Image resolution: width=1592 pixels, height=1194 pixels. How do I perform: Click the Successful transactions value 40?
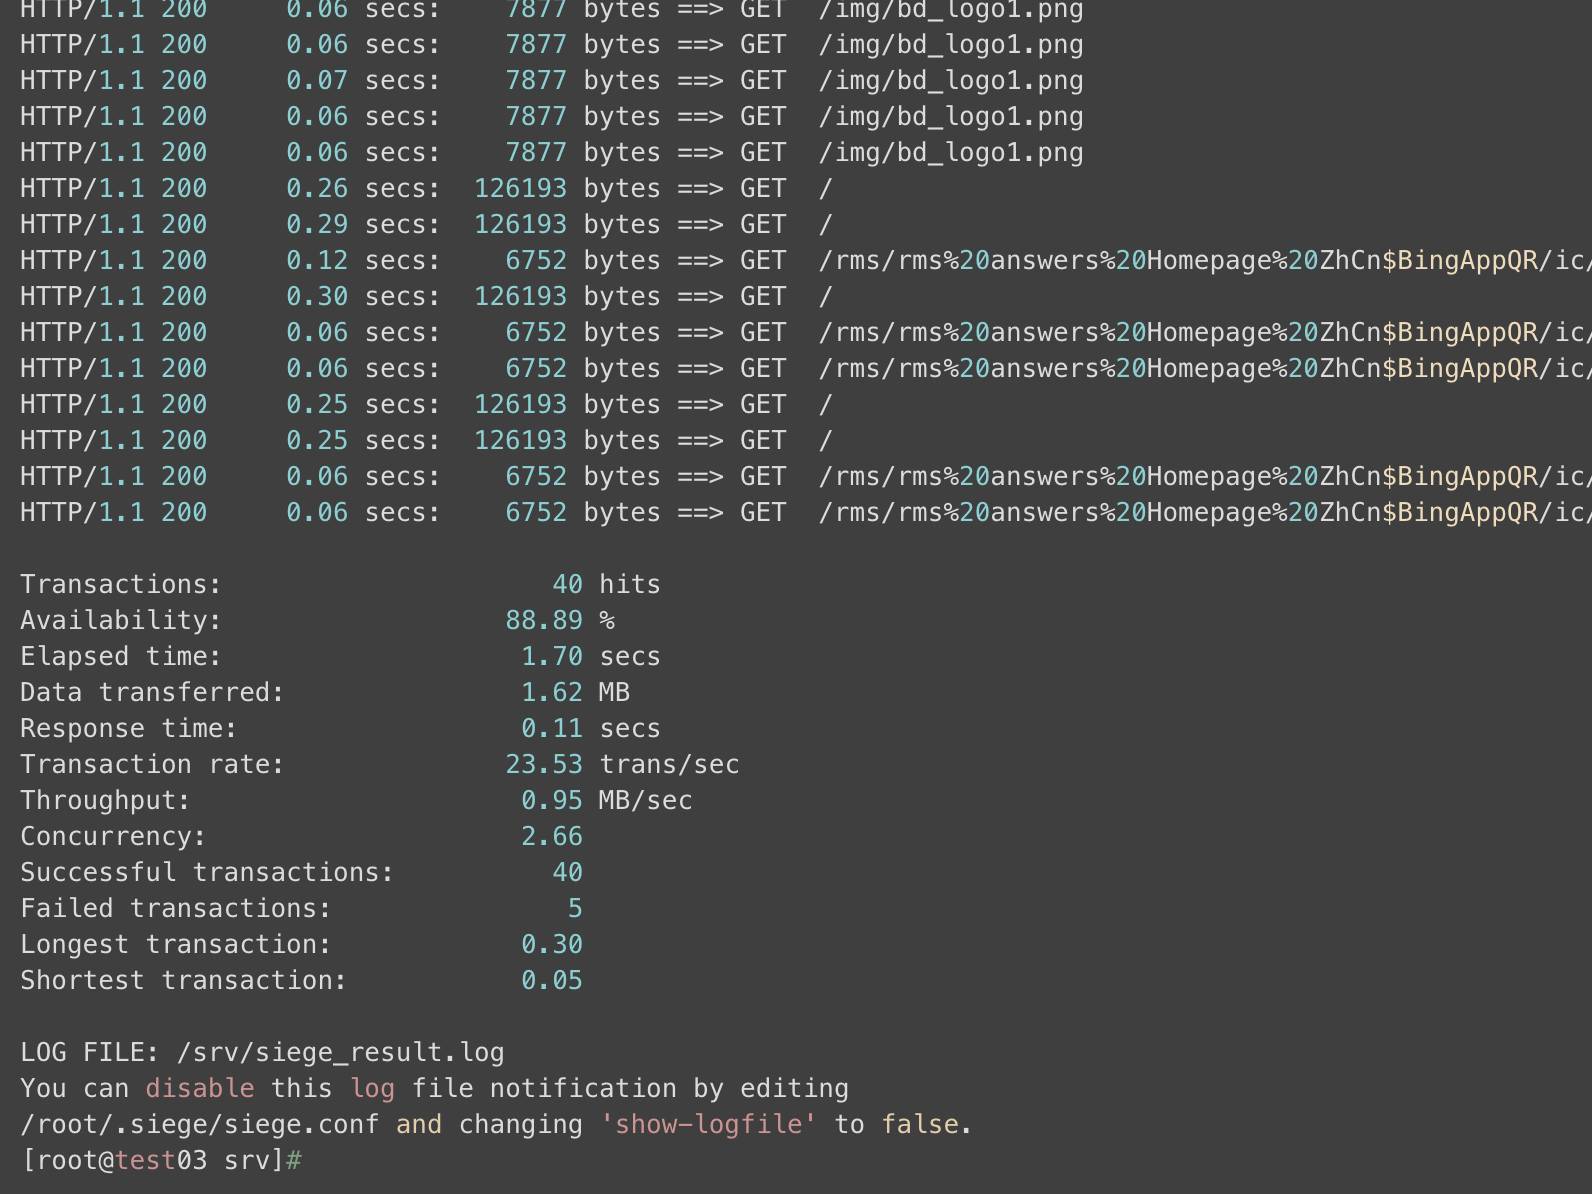click(567, 872)
